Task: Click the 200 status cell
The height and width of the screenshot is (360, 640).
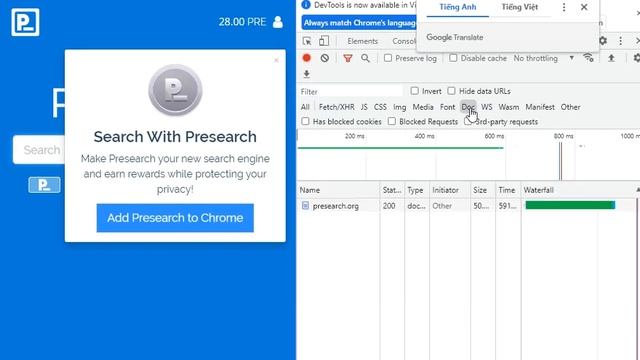Action: coord(389,206)
